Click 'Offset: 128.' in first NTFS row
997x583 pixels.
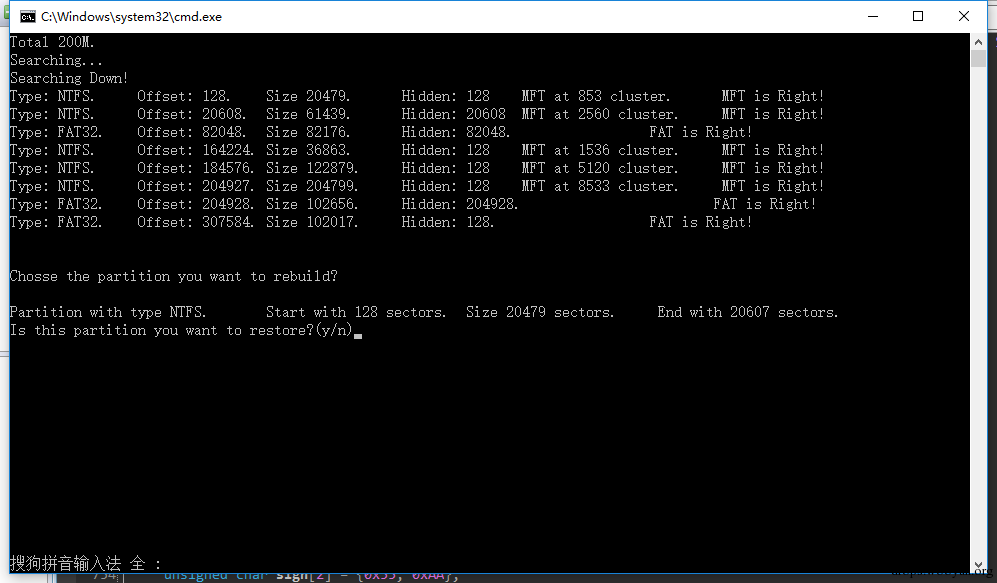[x=184, y=96]
